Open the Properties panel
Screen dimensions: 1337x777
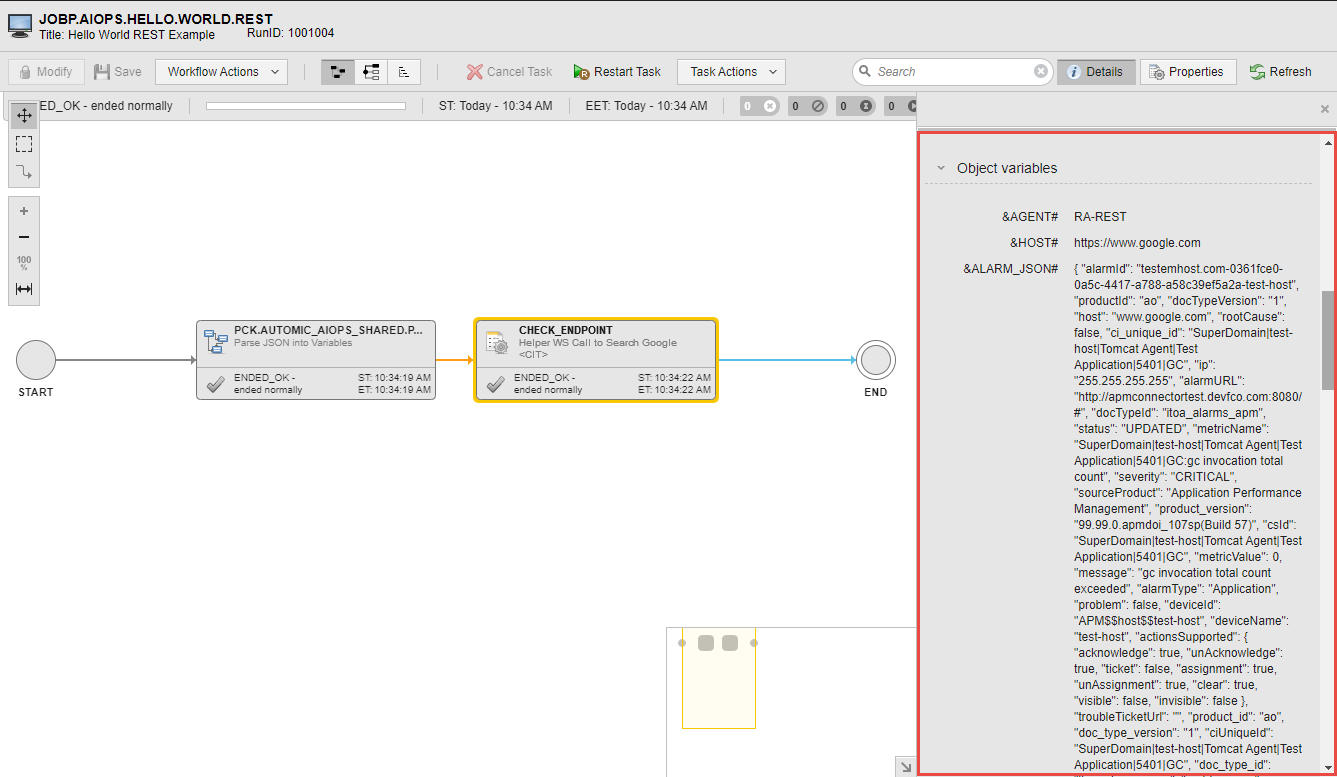click(x=1187, y=72)
